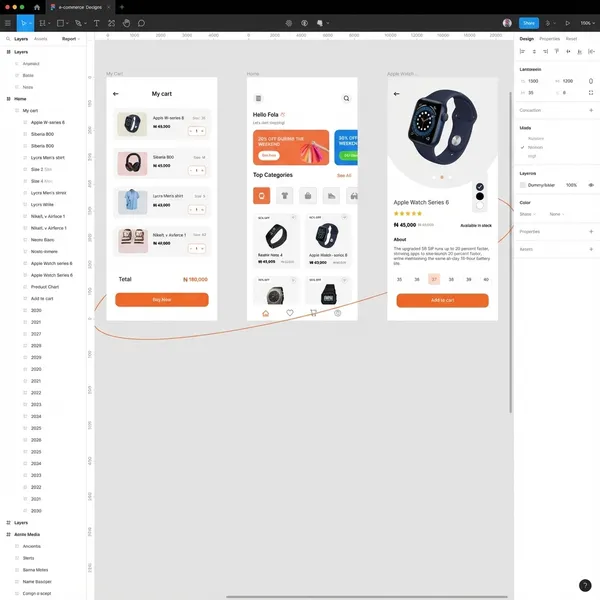Image resolution: width=600 pixels, height=600 pixels.
Task: Align selection to vertical centers
Action: (568, 51)
